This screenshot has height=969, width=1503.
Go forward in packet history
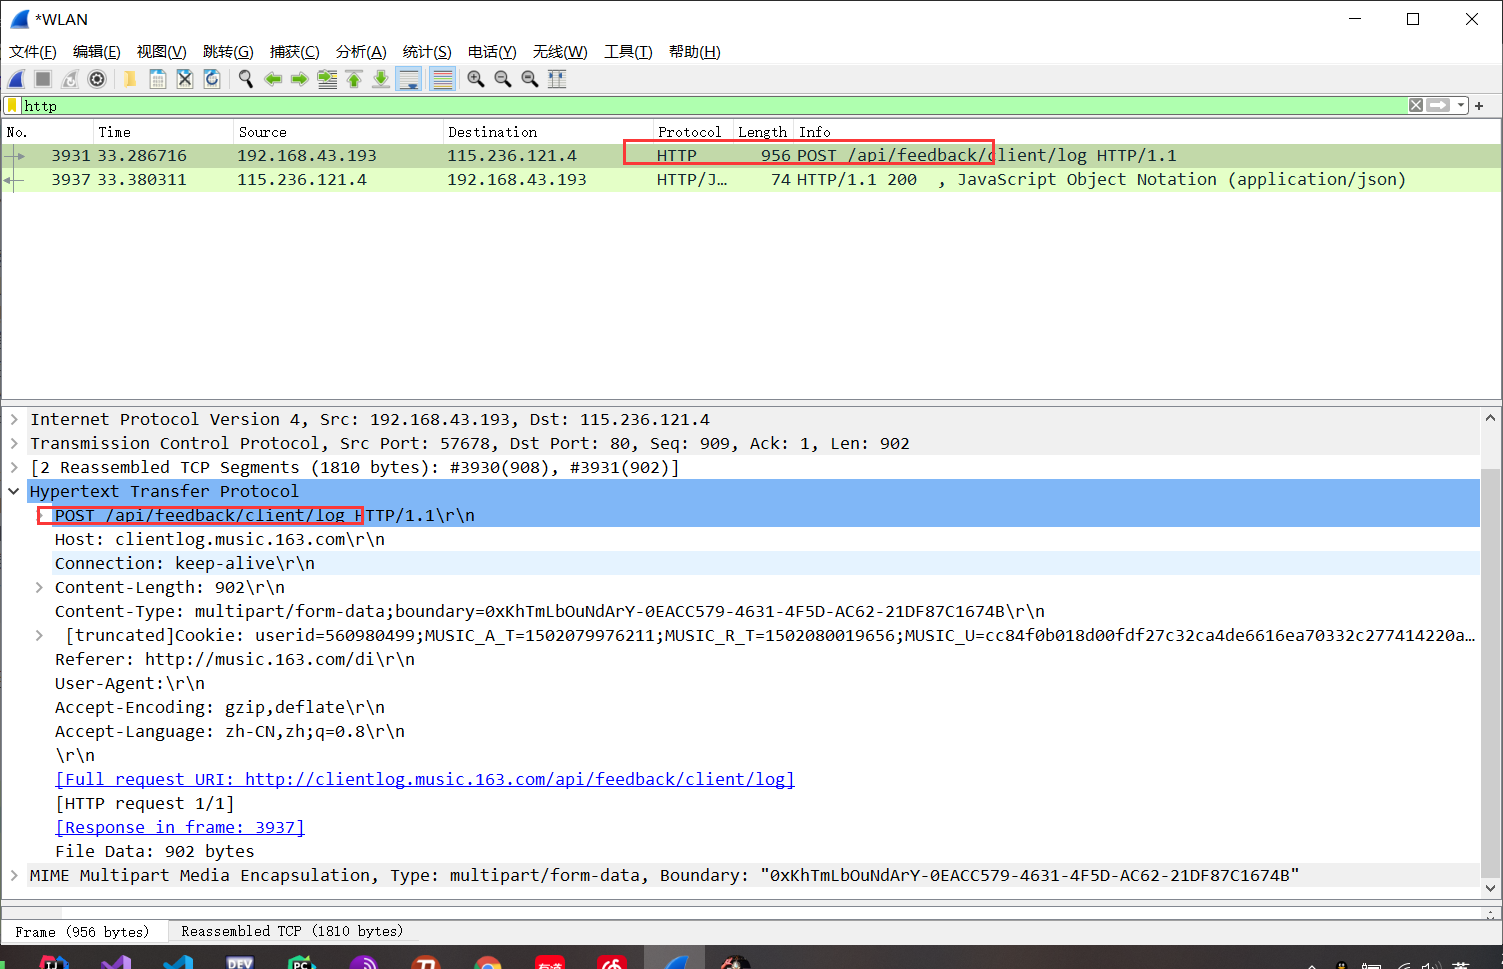click(299, 79)
